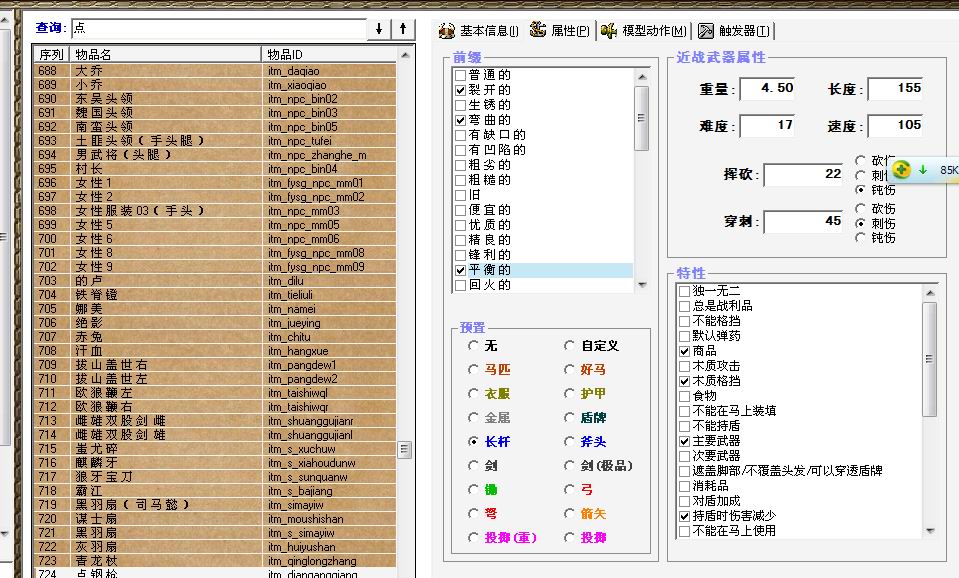Viewport: 959px width, 578px height.
Task: Click the 特性 list vertical scrollbar
Action: (929, 360)
